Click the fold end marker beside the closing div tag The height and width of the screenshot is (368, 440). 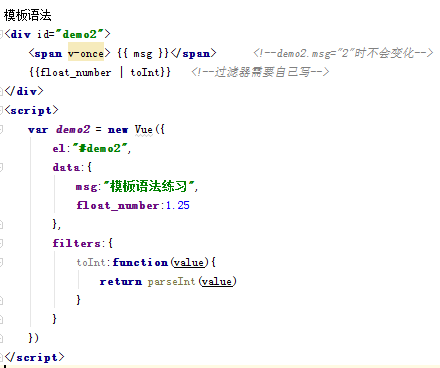click(x=1, y=91)
